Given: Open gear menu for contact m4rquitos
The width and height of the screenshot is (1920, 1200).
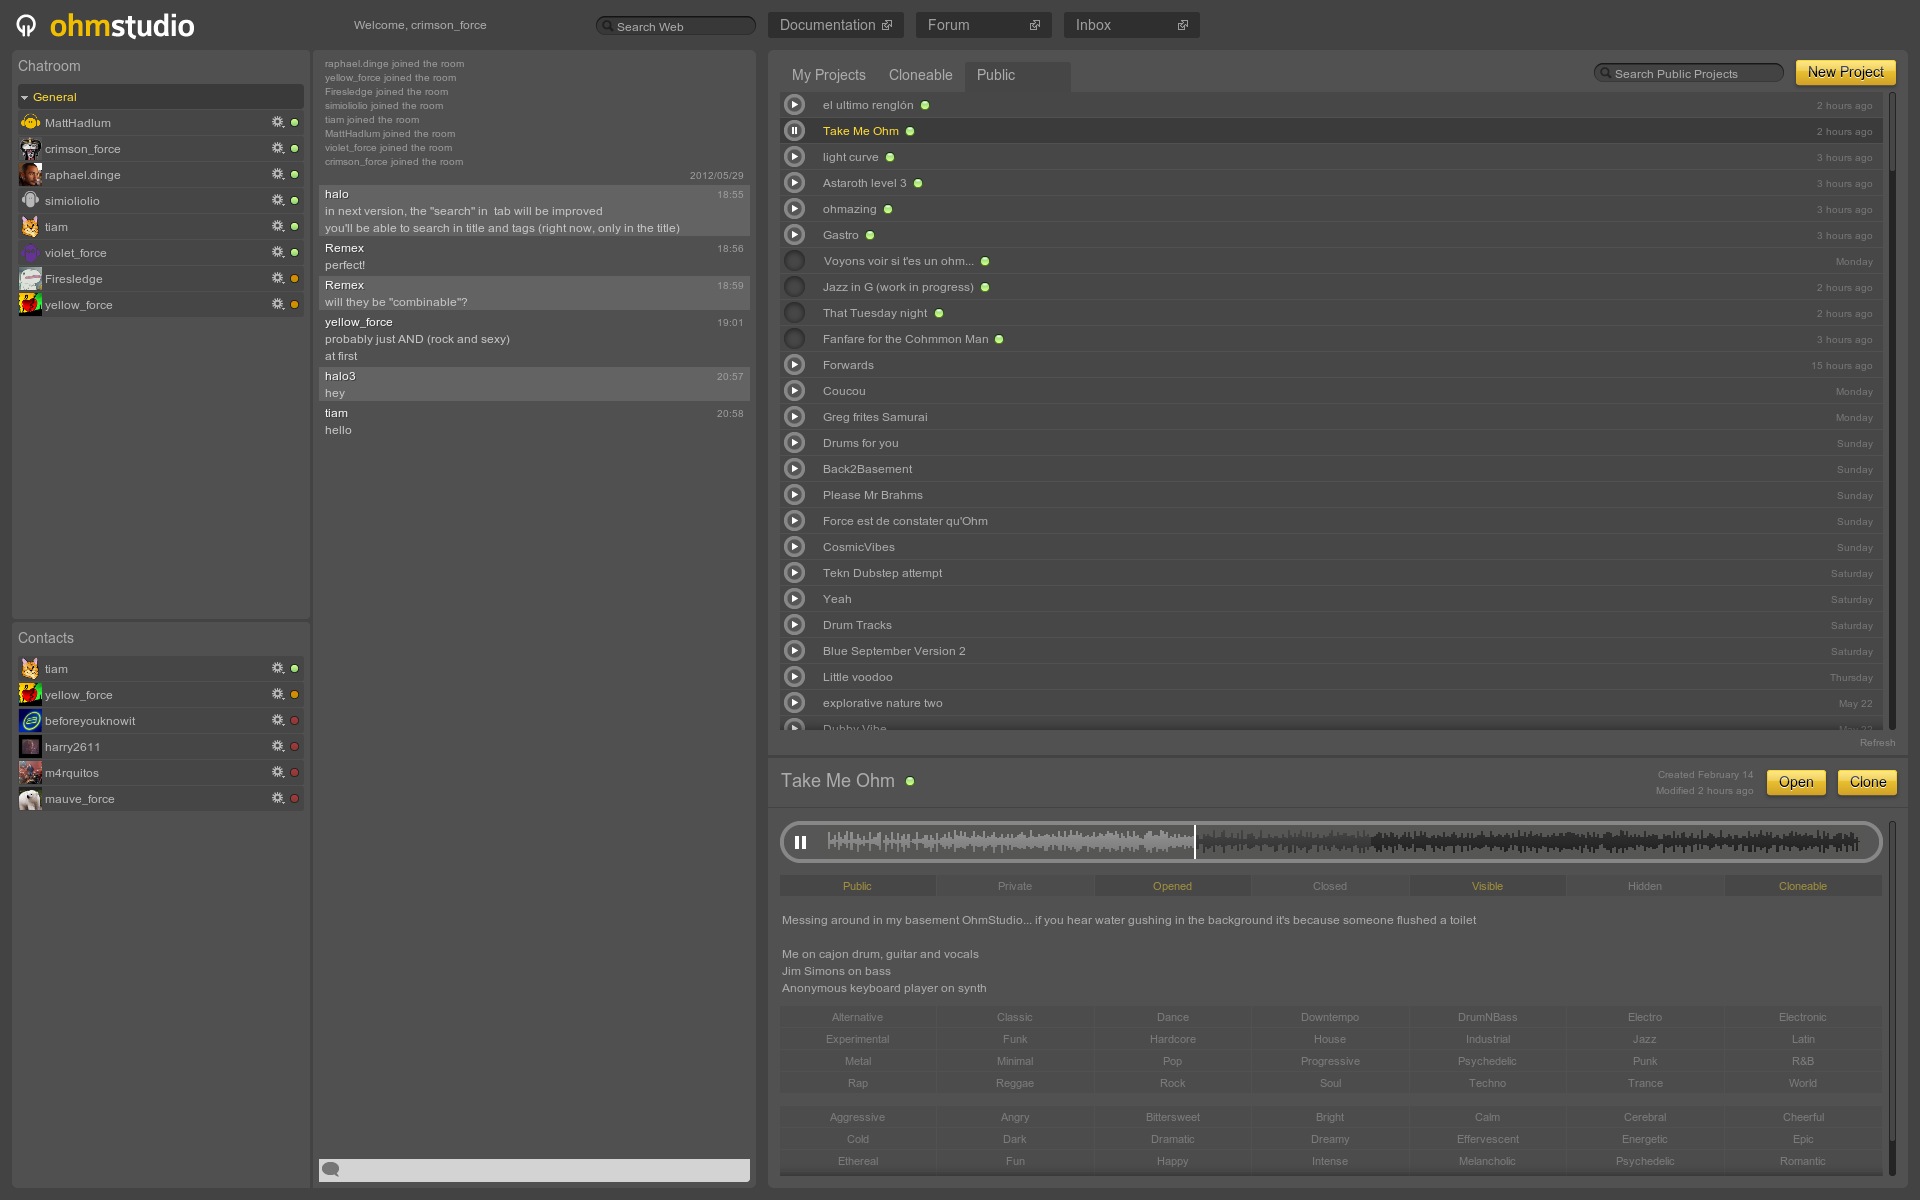Looking at the screenshot, I should (278, 772).
